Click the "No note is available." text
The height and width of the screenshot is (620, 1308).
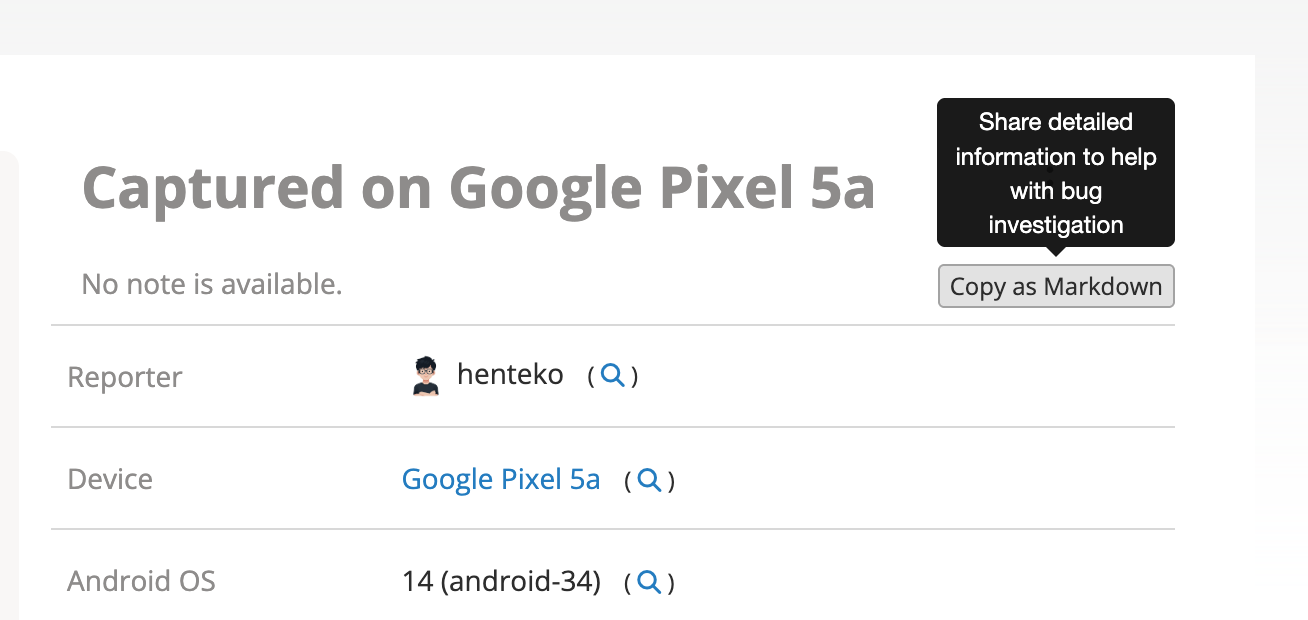coord(212,285)
